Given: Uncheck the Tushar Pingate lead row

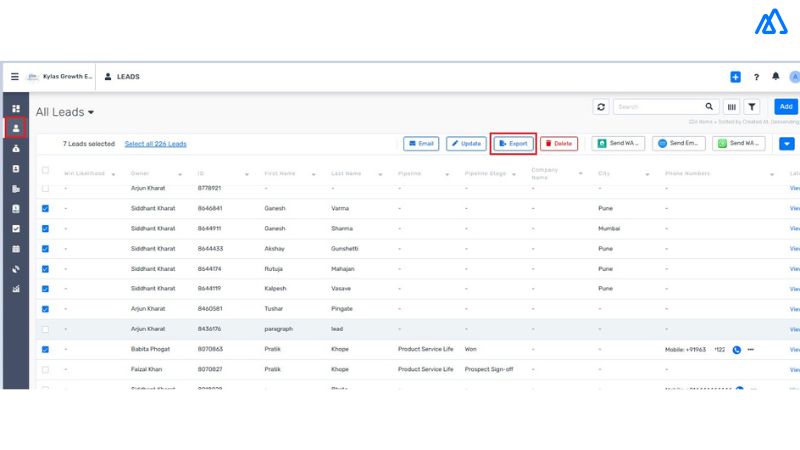Looking at the screenshot, I should [45, 309].
